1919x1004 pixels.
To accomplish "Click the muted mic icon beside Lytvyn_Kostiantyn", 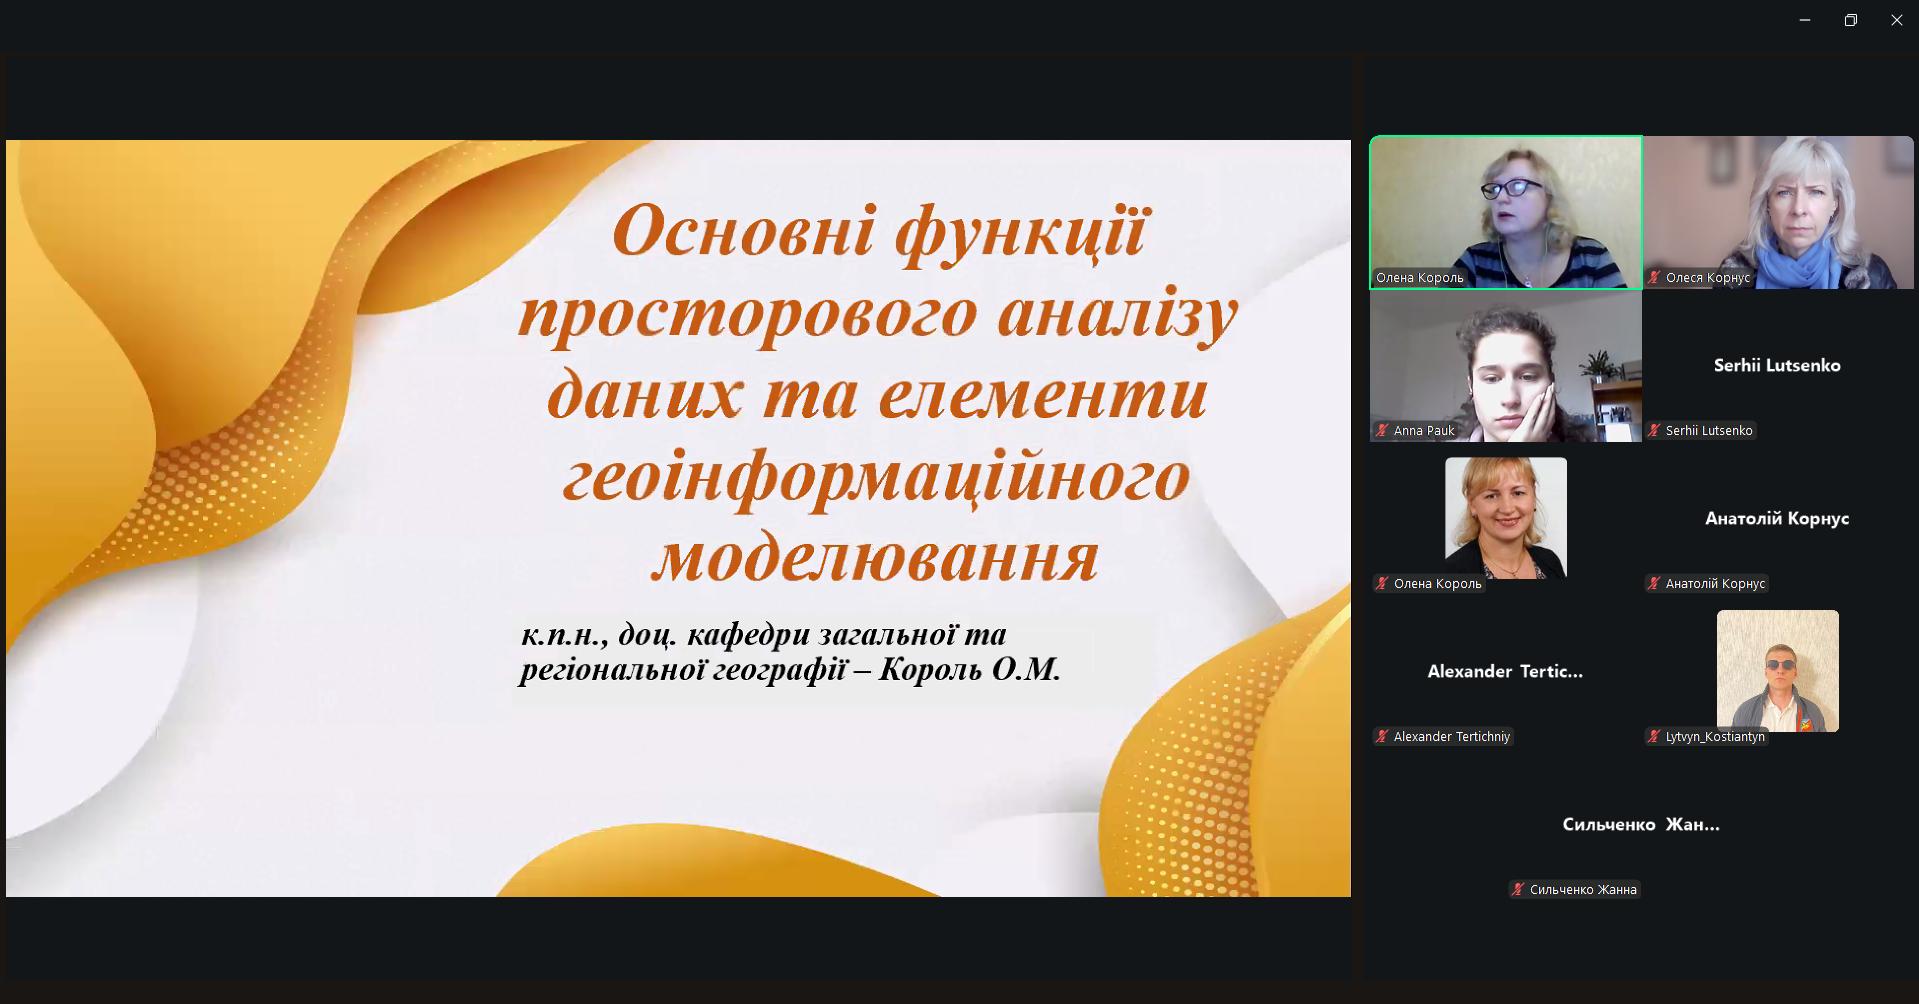I will pos(1655,737).
